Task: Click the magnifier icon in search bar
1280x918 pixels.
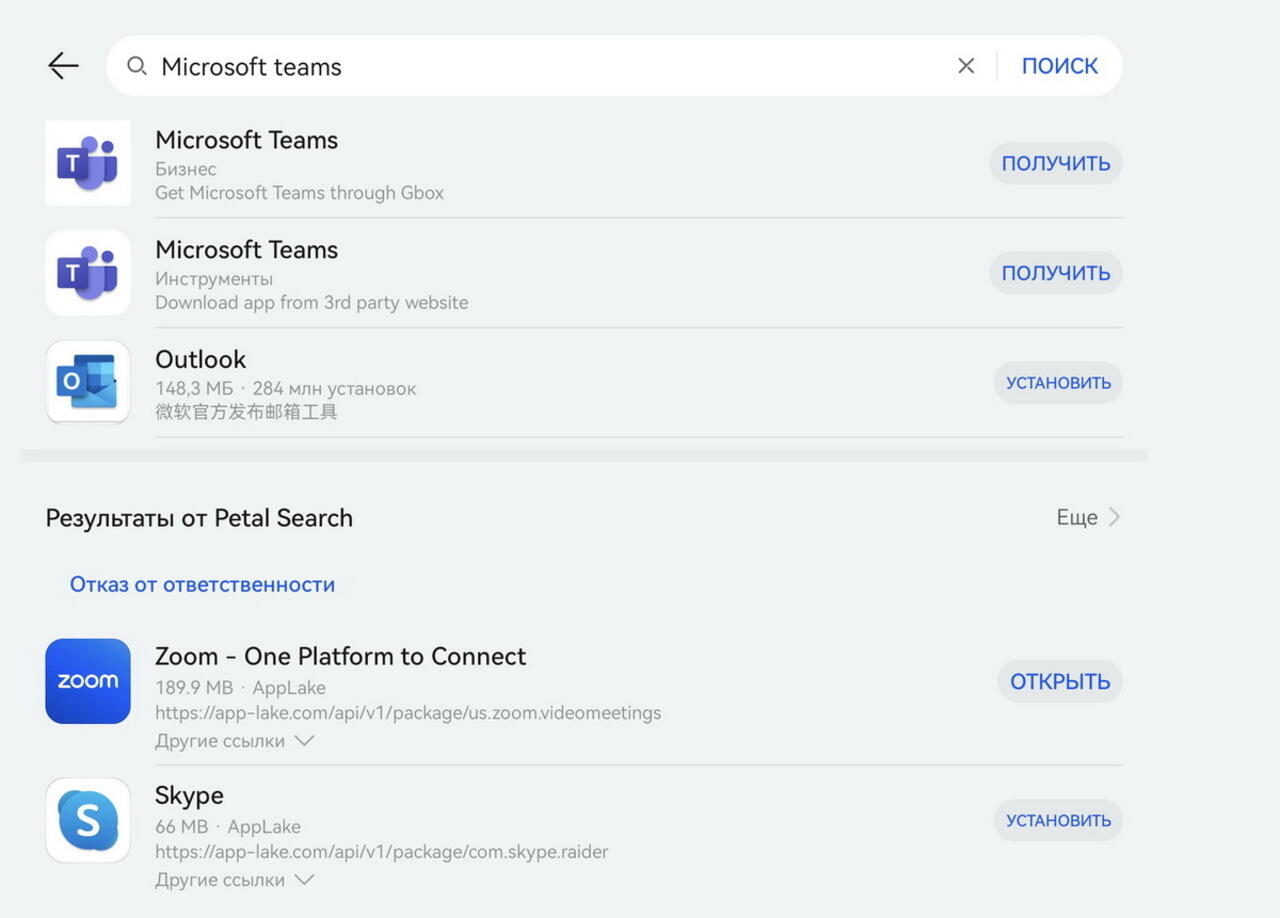Action: [x=137, y=66]
